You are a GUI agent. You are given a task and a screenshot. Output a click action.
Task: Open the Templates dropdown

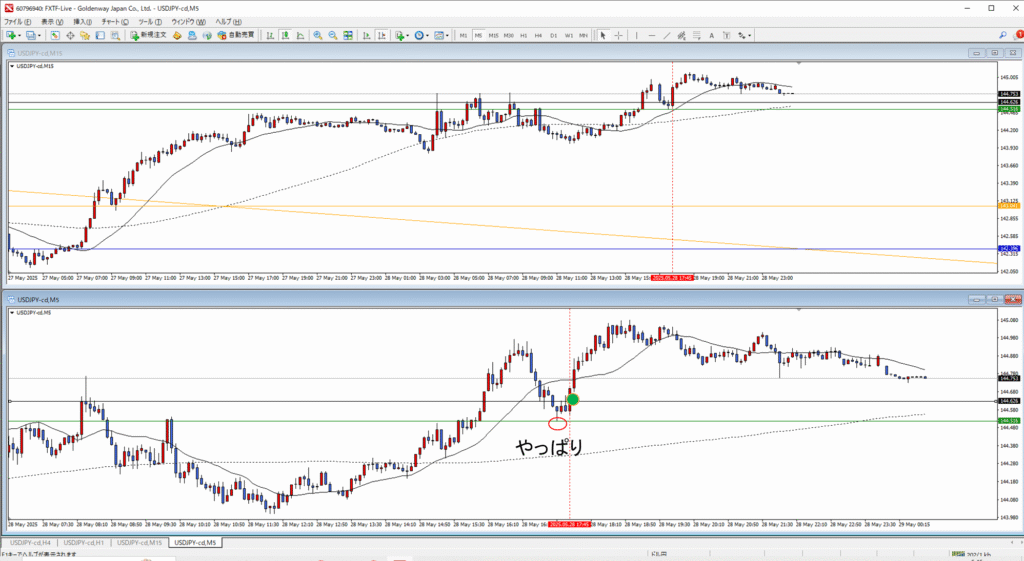(441, 35)
